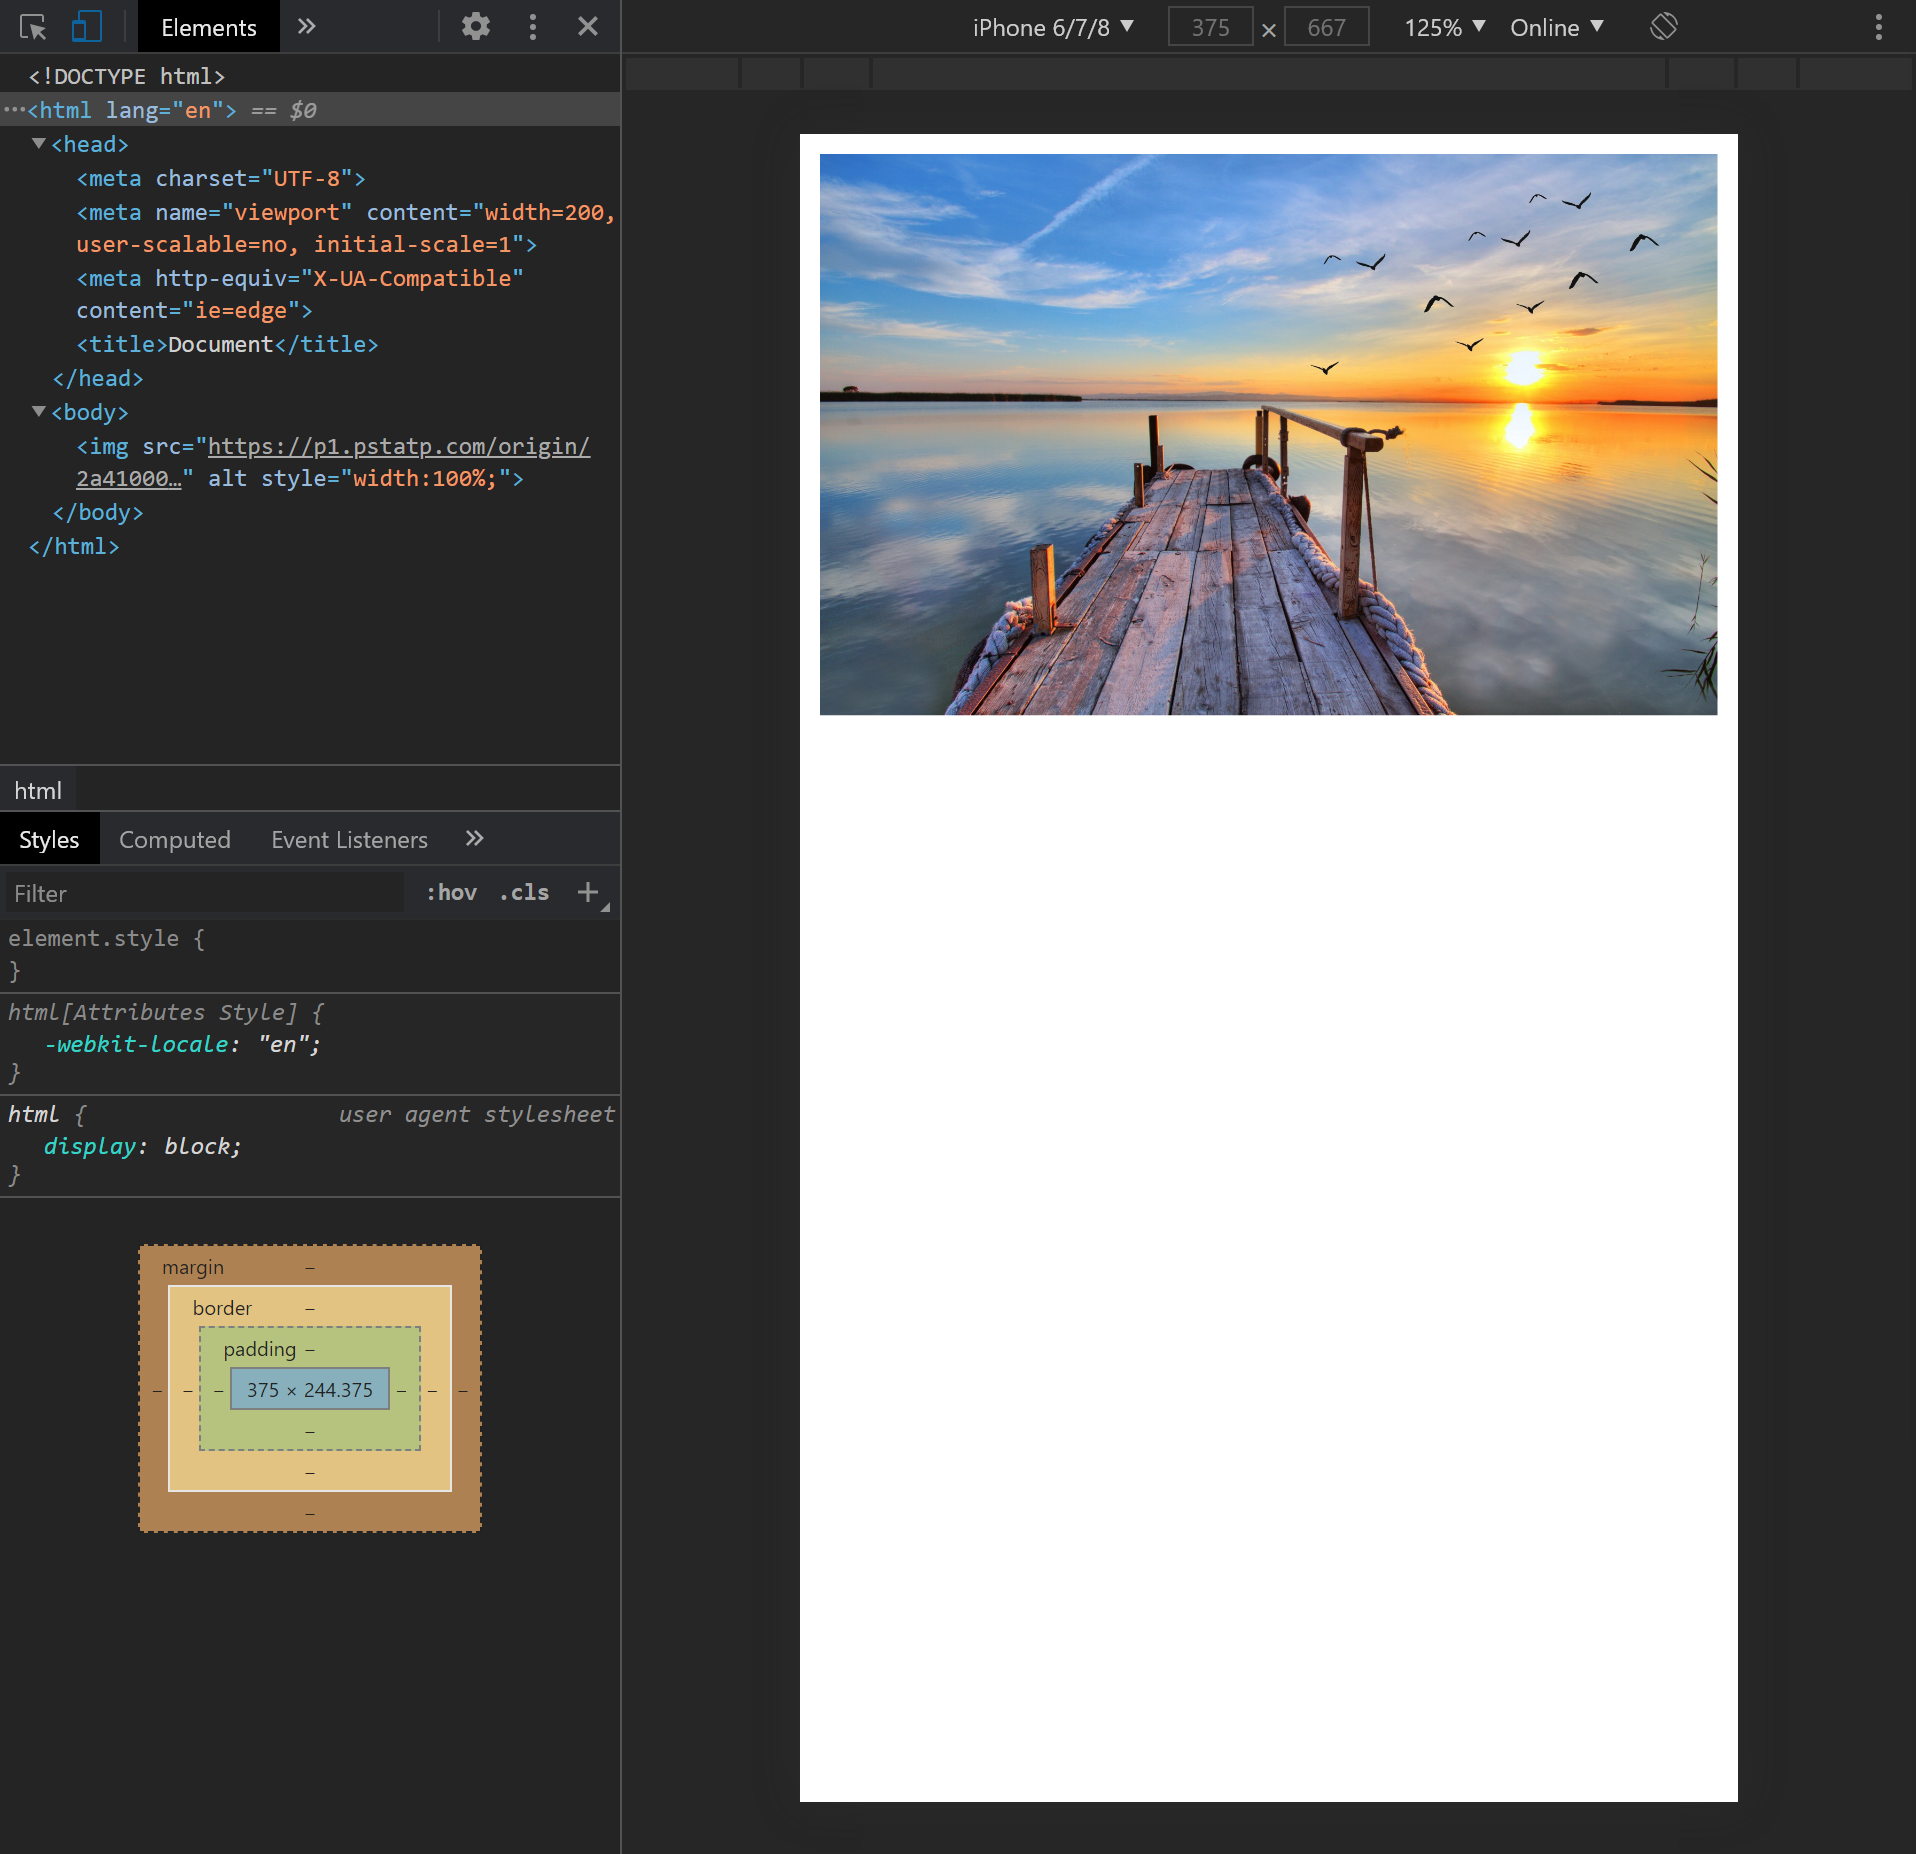The image size is (1916, 1854).
Task: Open the img src URL link
Action: pos(398,446)
